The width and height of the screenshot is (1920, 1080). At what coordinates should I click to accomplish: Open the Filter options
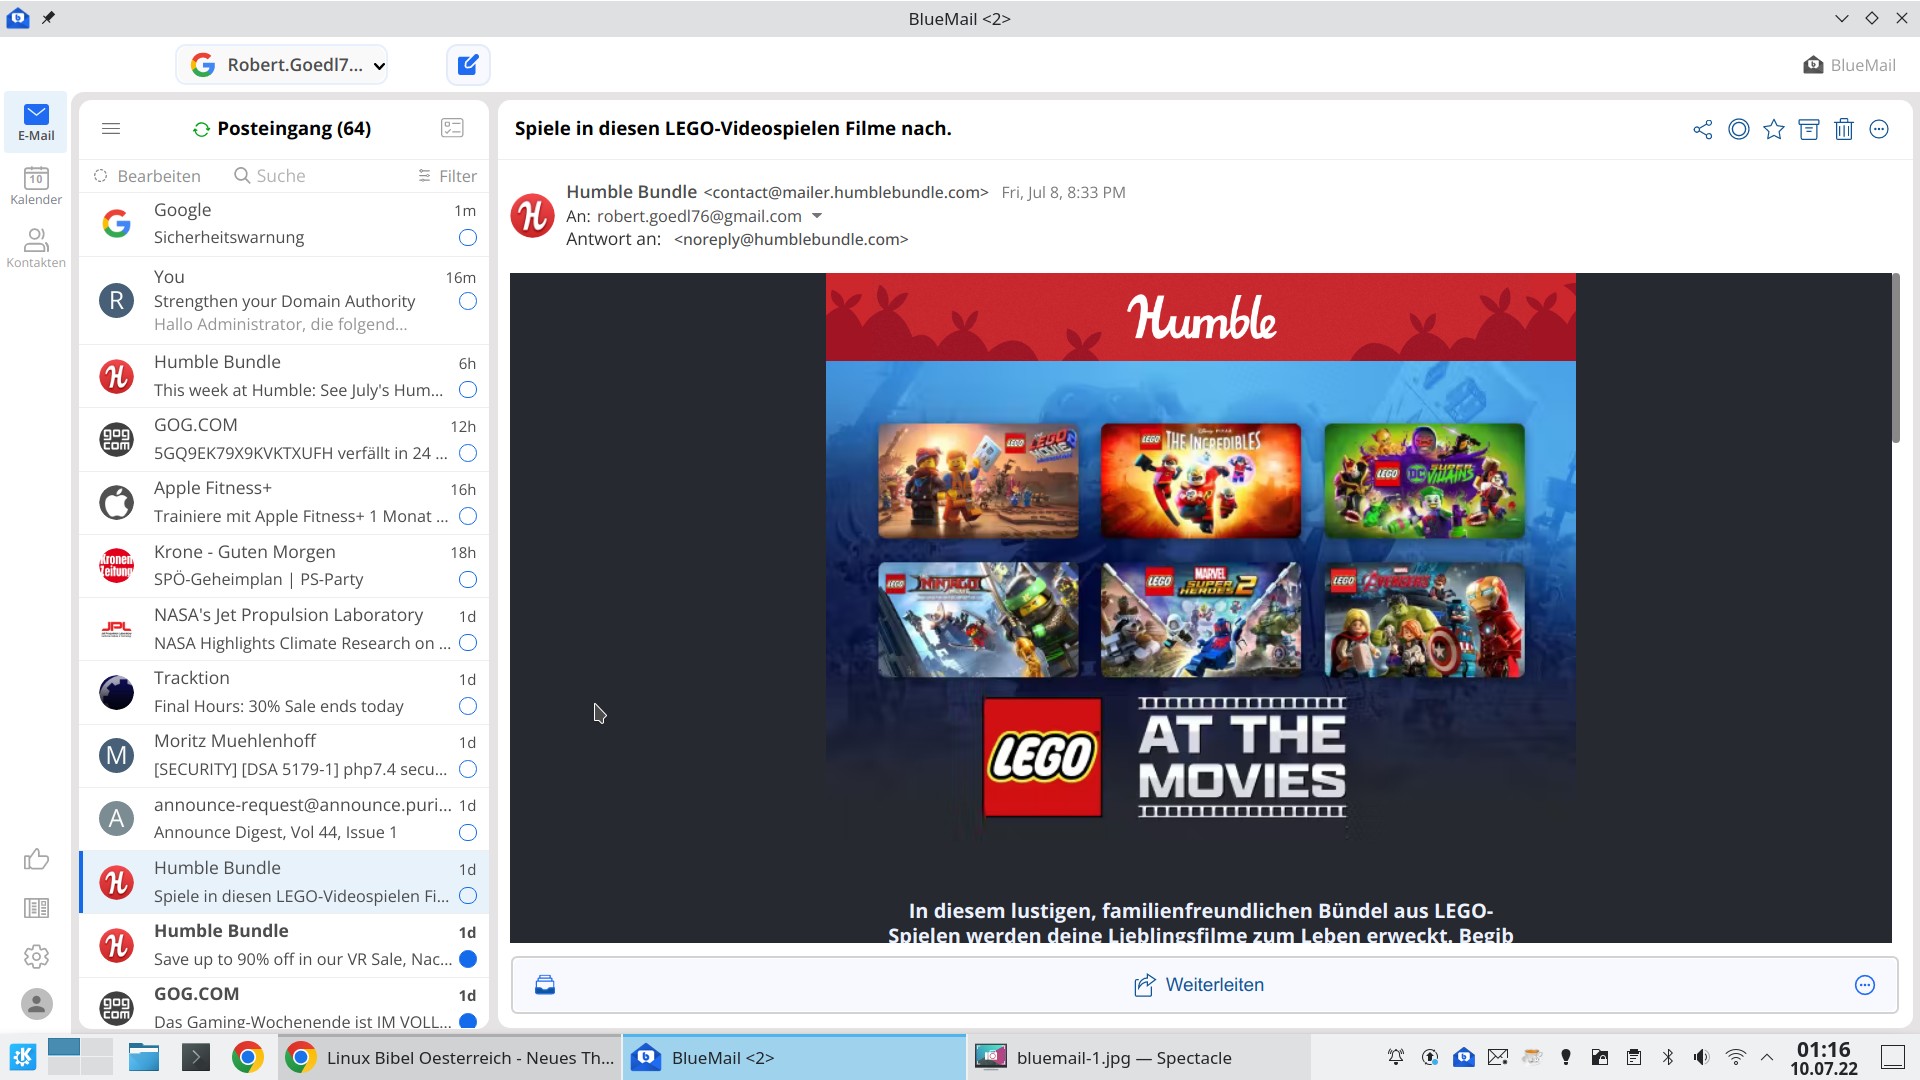(447, 176)
